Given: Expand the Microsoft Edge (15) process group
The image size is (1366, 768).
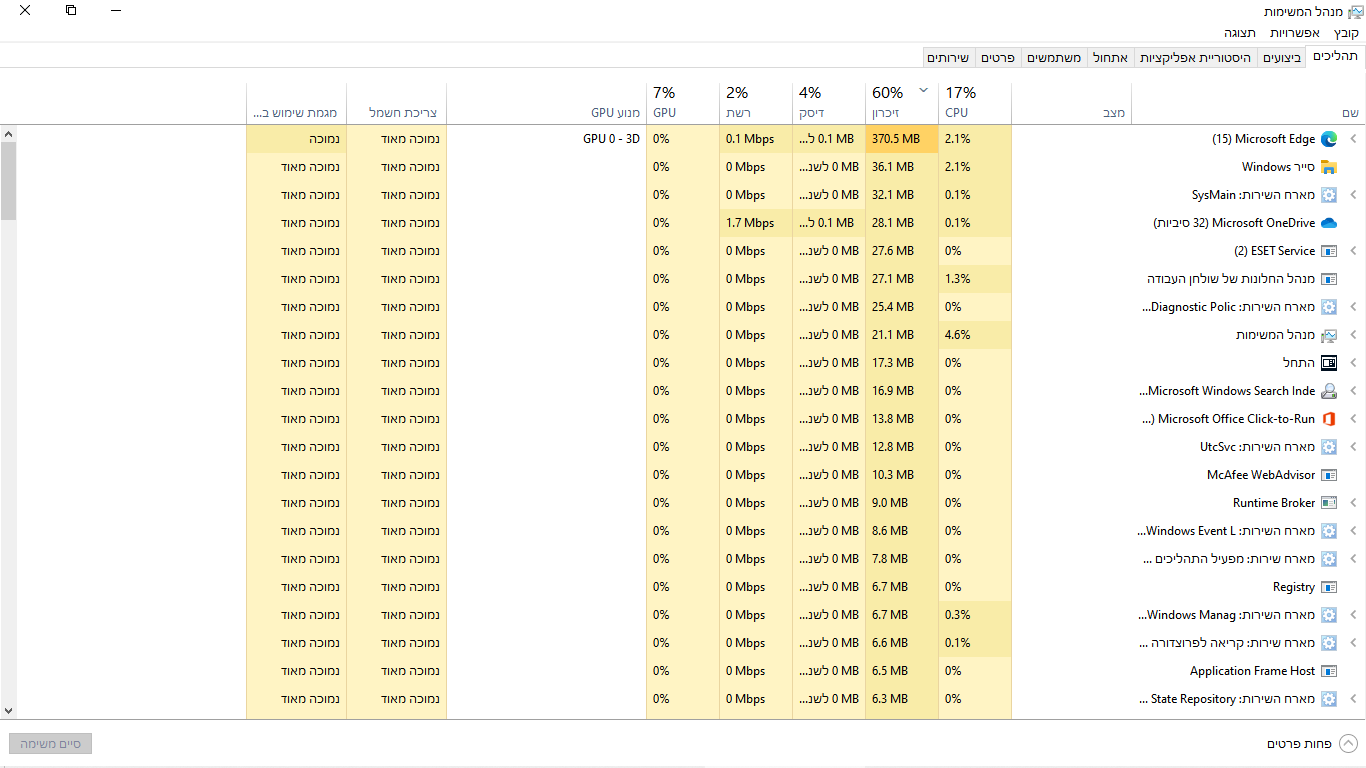Looking at the screenshot, I should pyautogui.click(x=1354, y=139).
